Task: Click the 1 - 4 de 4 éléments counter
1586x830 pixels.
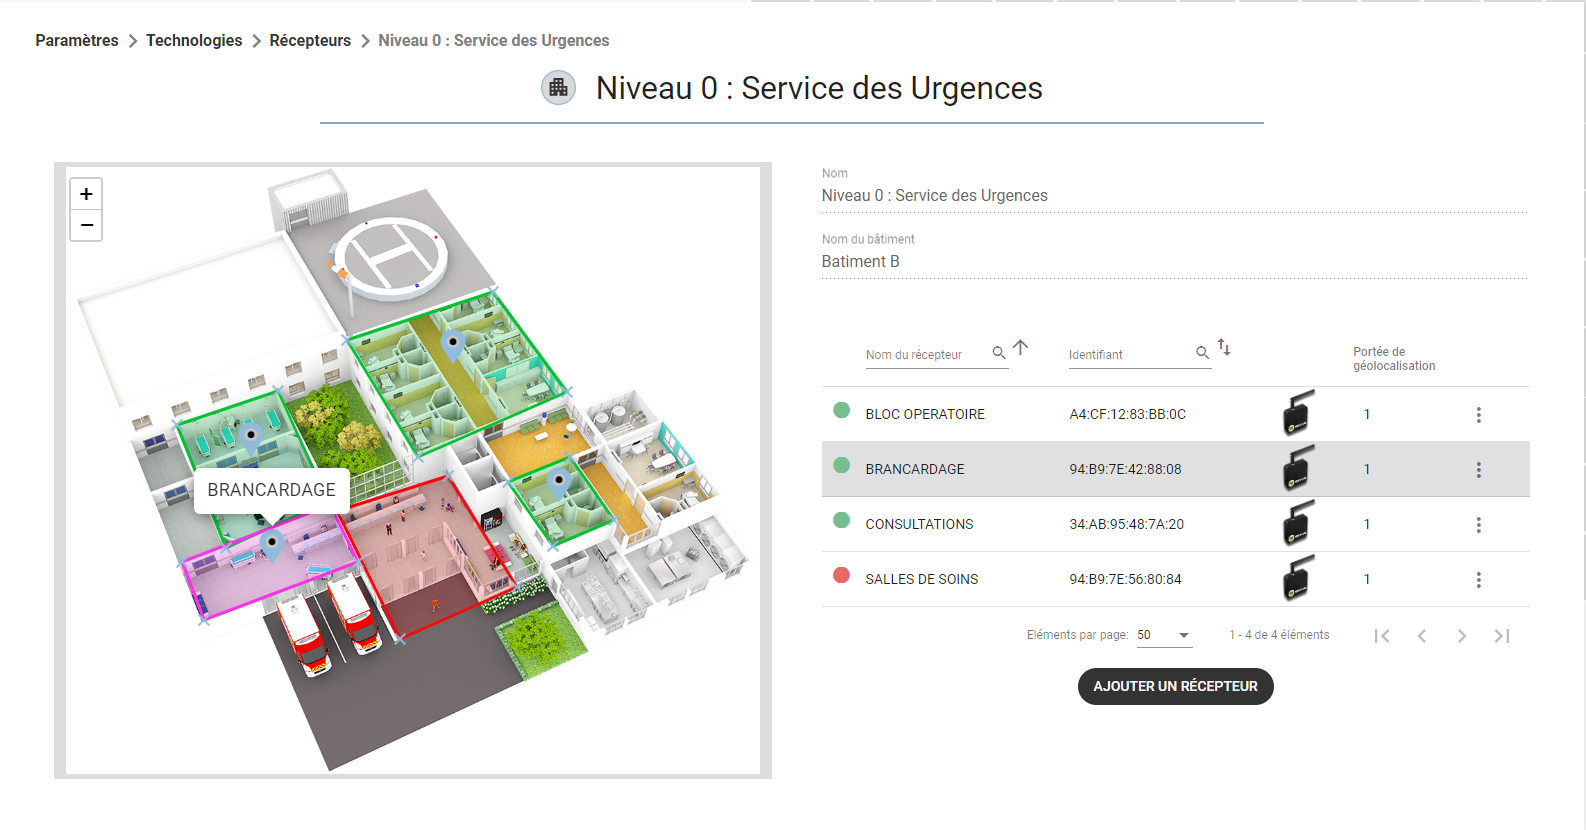Action: pyautogui.click(x=1279, y=635)
